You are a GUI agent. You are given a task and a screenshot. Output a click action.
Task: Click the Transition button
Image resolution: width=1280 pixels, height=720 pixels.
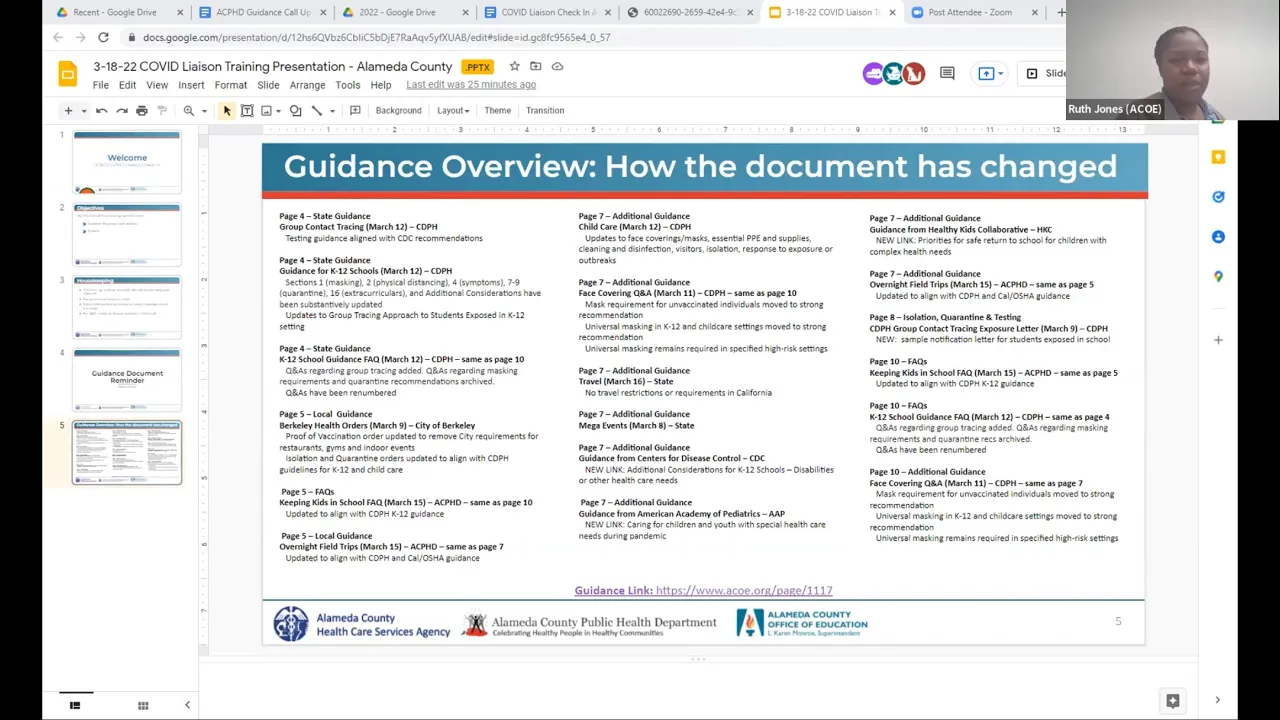pyautogui.click(x=545, y=111)
